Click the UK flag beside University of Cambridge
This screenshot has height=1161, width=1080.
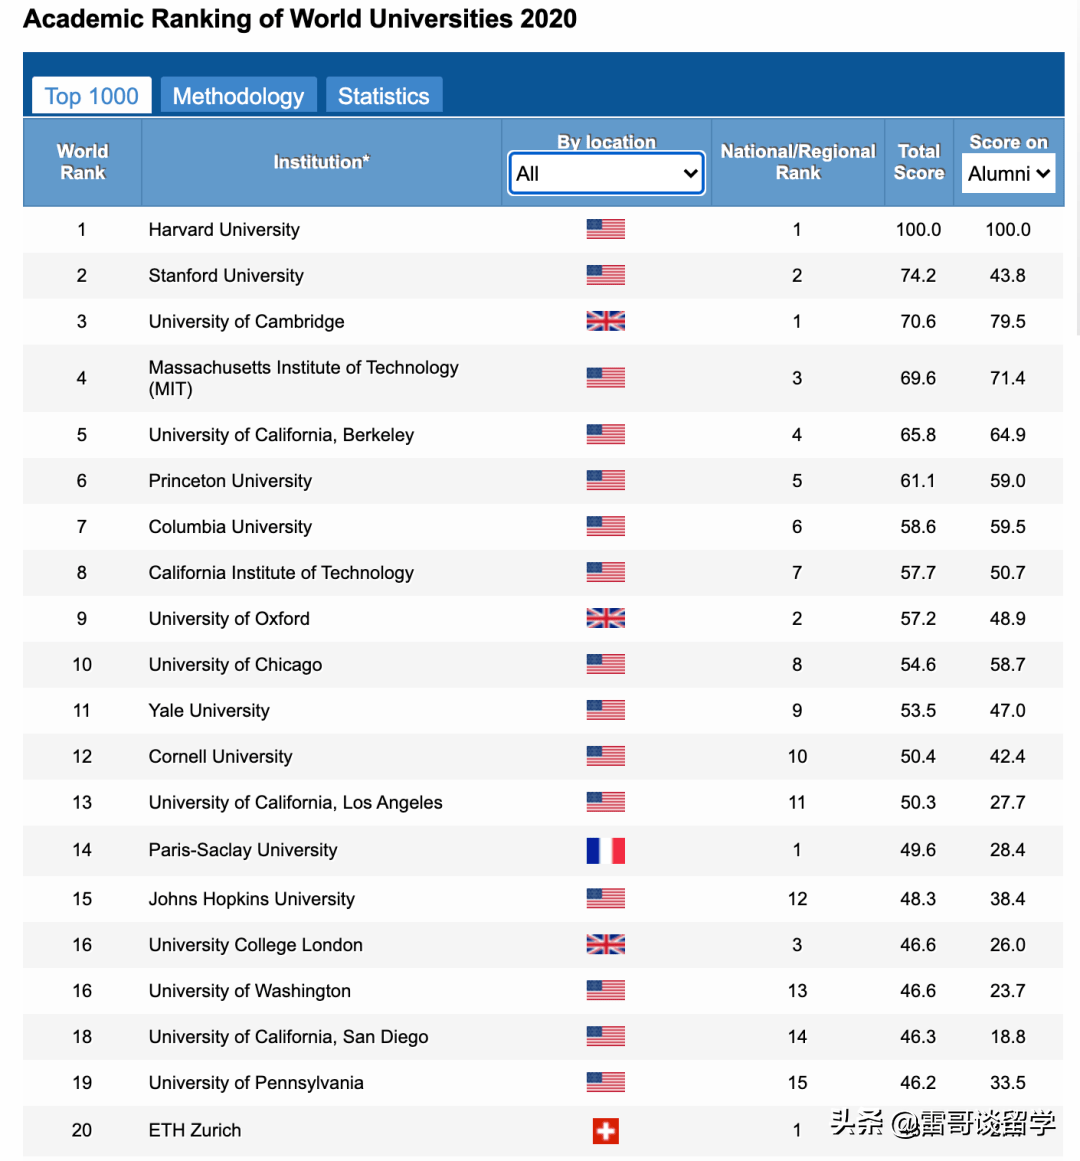(x=606, y=321)
